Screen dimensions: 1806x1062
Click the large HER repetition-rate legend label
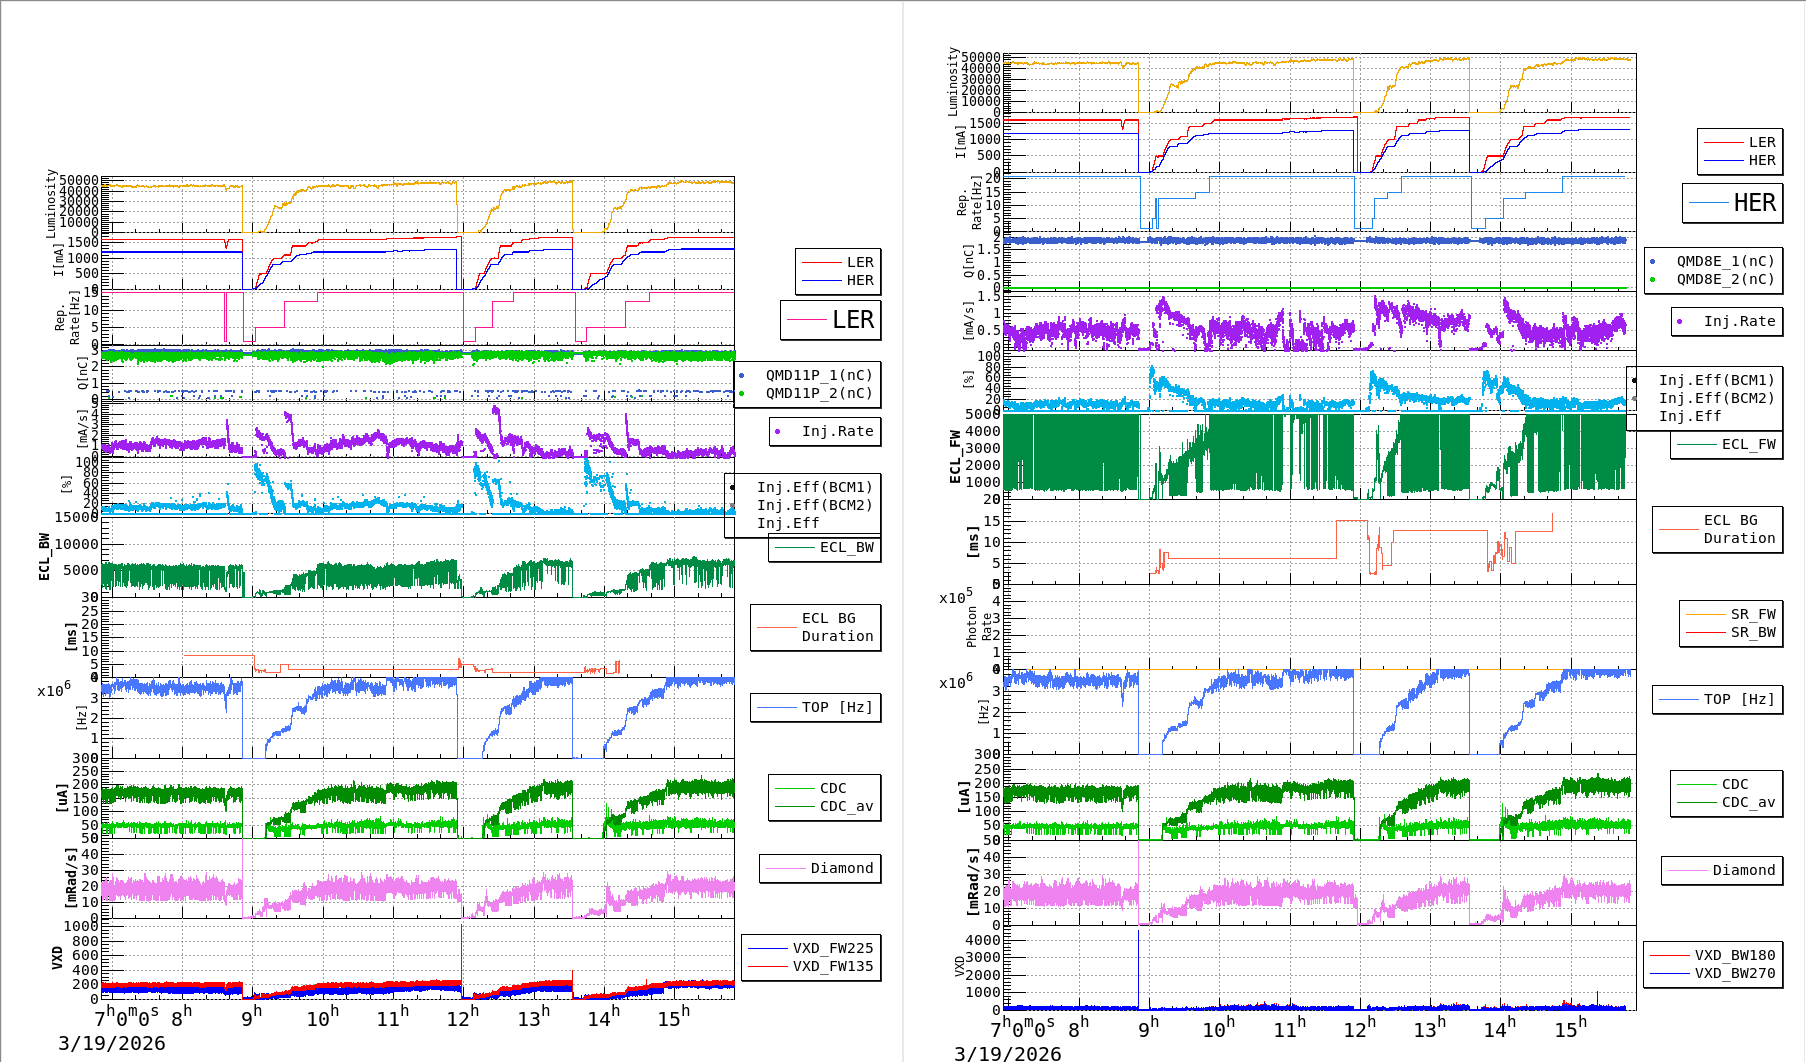coord(1754,203)
